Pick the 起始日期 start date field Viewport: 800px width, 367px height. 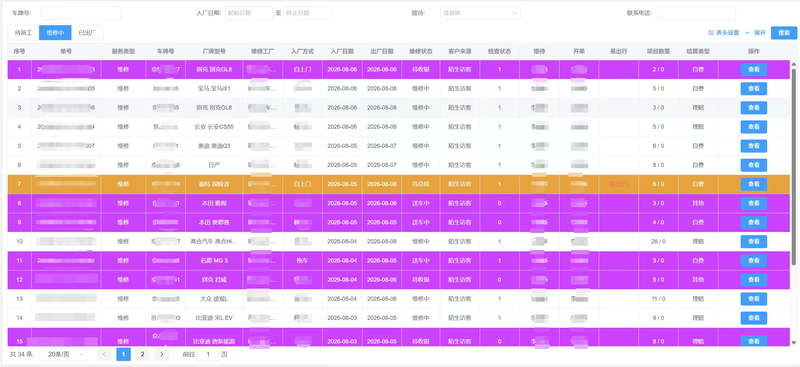(249, 13)
